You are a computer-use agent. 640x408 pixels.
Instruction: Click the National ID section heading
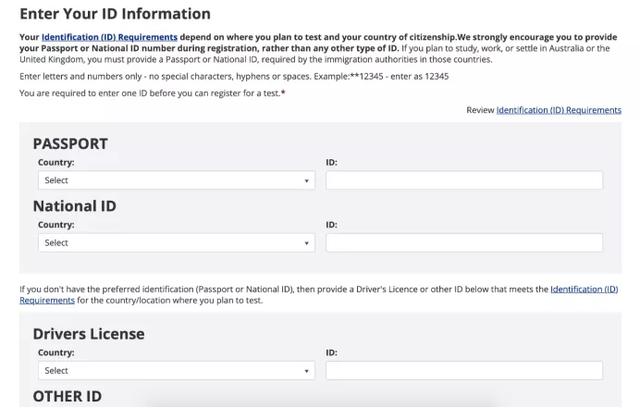[74, 206]
